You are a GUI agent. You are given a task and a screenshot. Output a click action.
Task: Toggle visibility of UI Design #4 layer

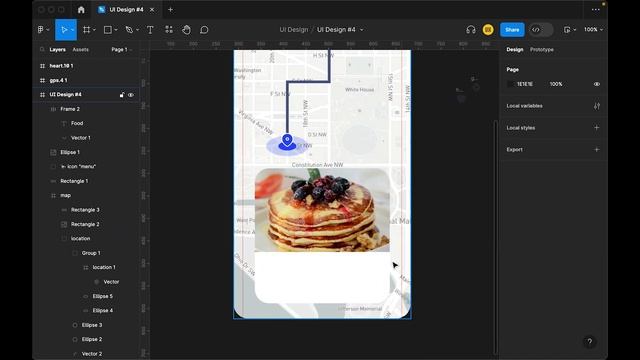131,95
